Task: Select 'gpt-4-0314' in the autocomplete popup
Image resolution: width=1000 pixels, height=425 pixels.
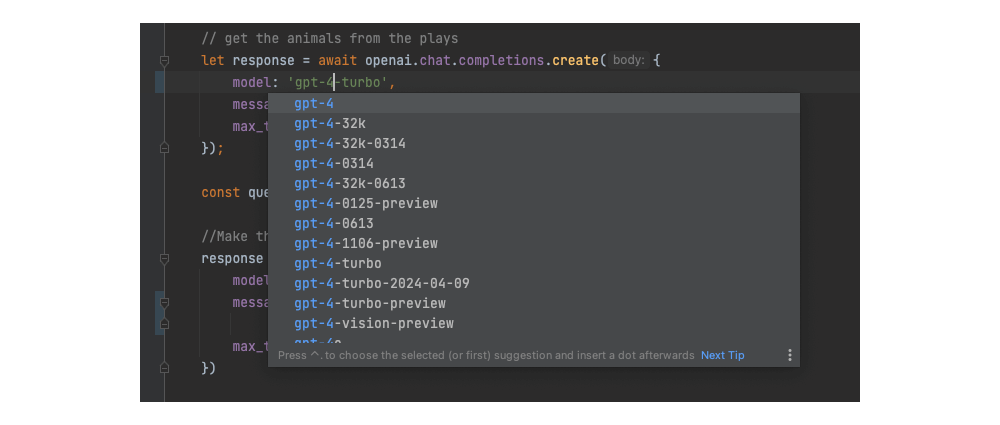Action: click(333, 164)
